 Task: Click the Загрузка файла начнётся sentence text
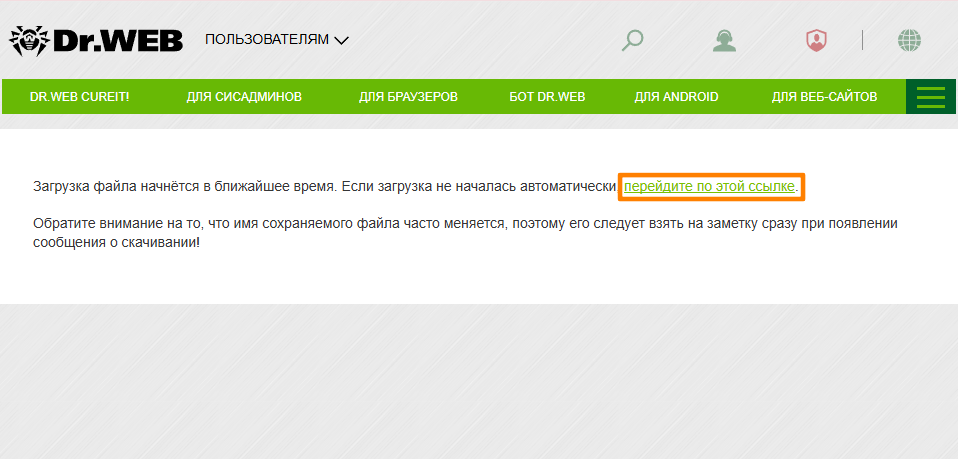pos(320,187)
